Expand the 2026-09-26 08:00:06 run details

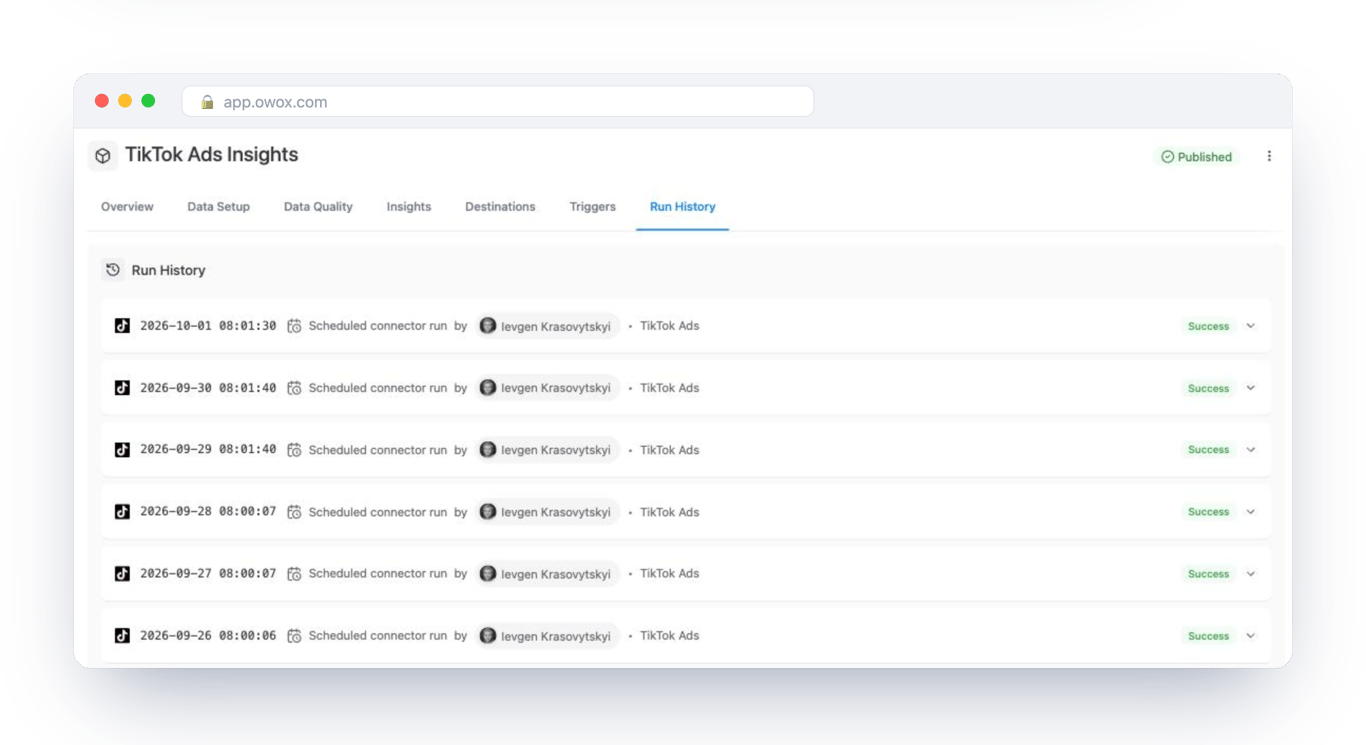(x=1251, y=636)
